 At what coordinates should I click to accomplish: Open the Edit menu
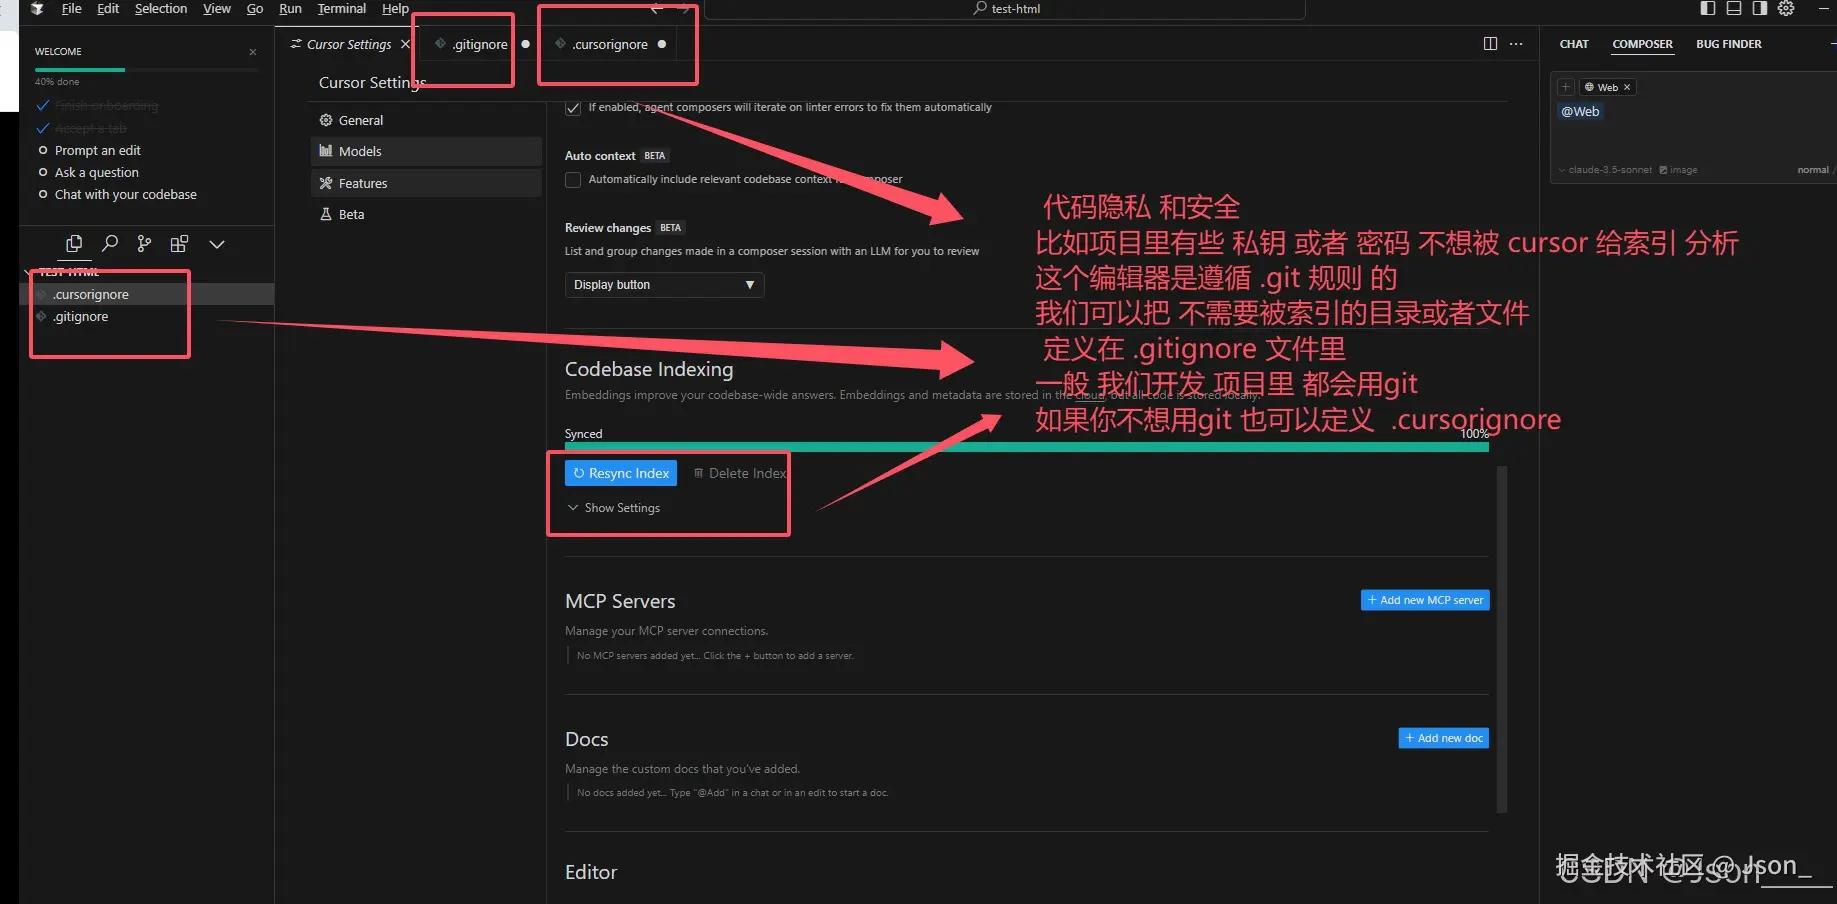tap(108, 8)
